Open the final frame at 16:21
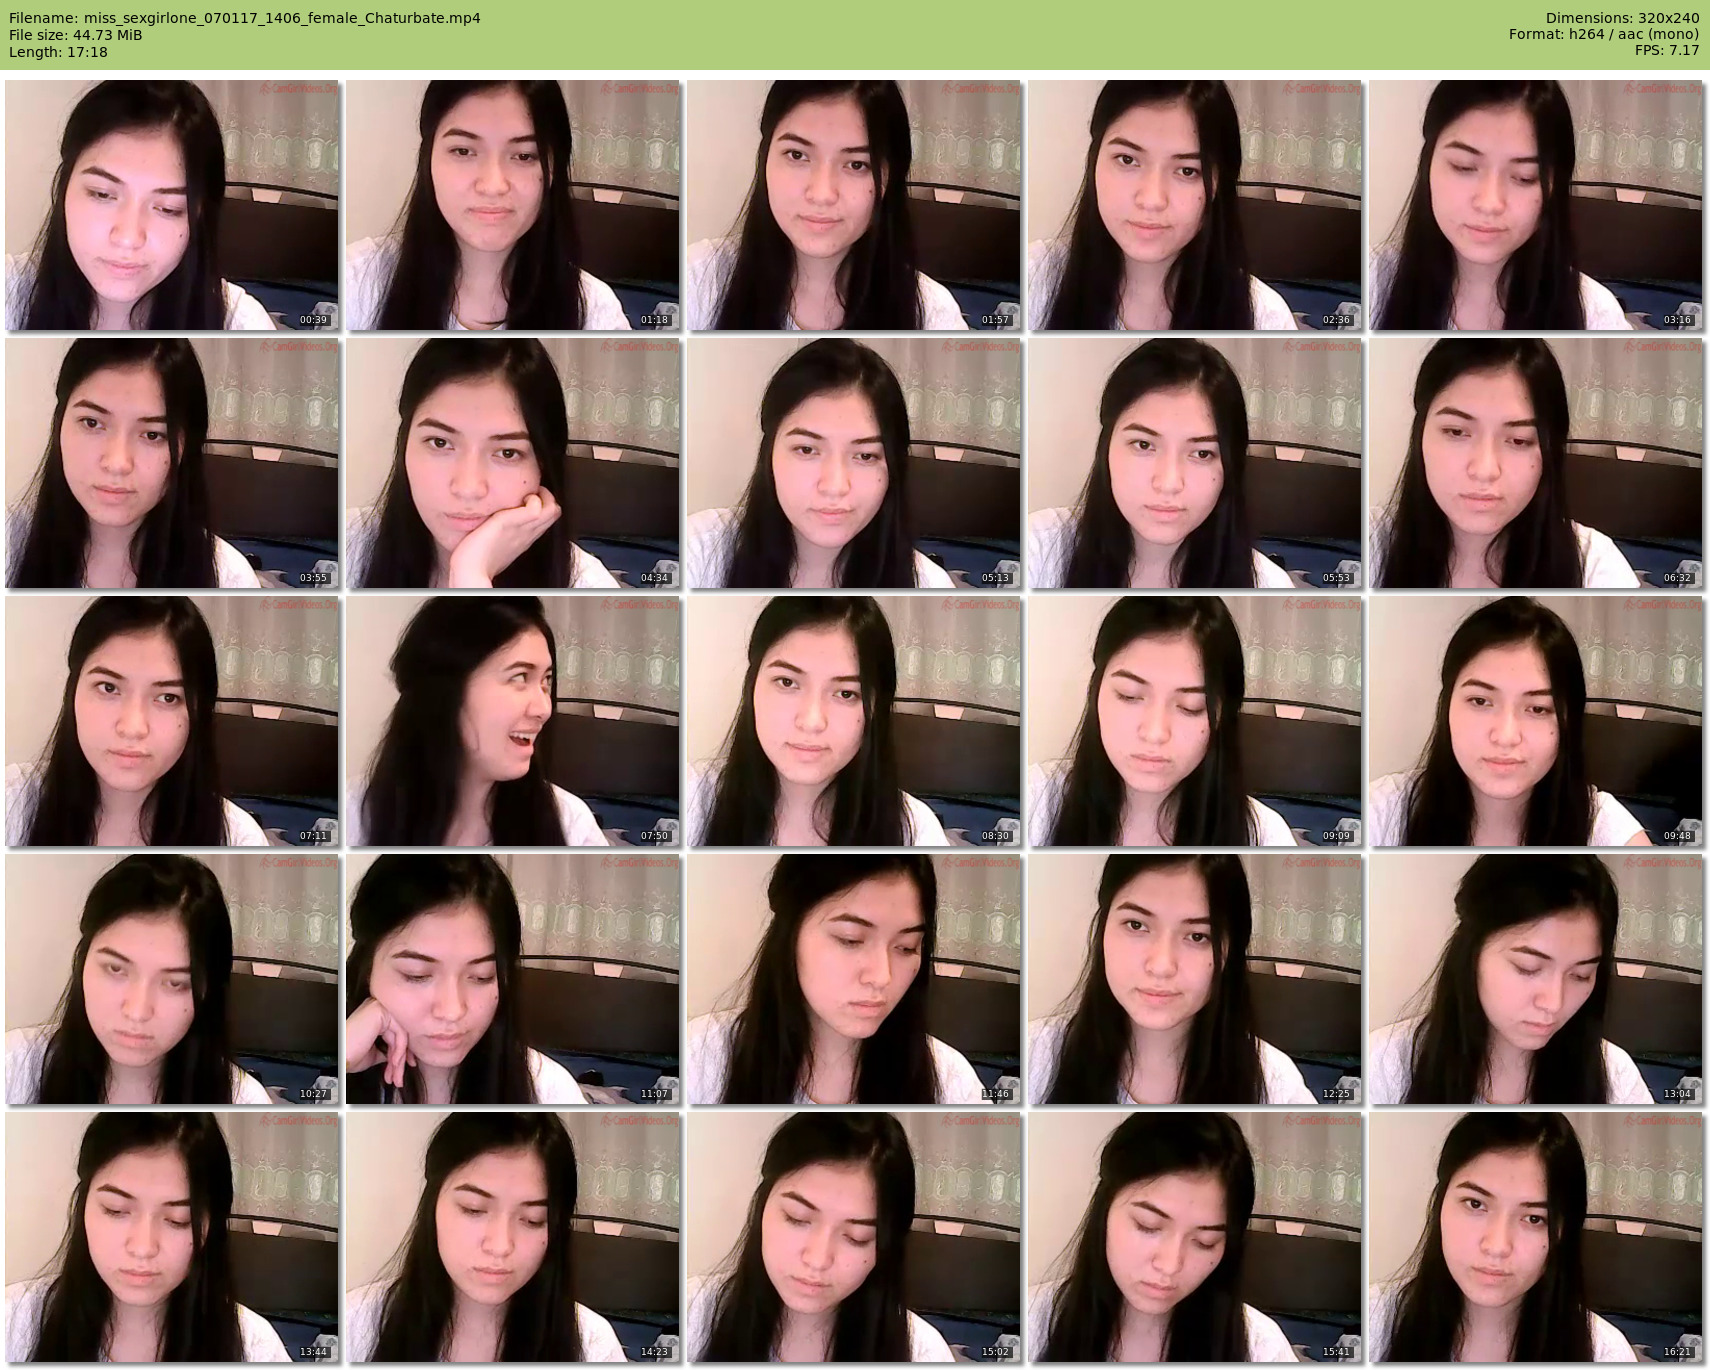Image resolution: width=1710 pixels, height=1370 pixels. [1535, 1237]
